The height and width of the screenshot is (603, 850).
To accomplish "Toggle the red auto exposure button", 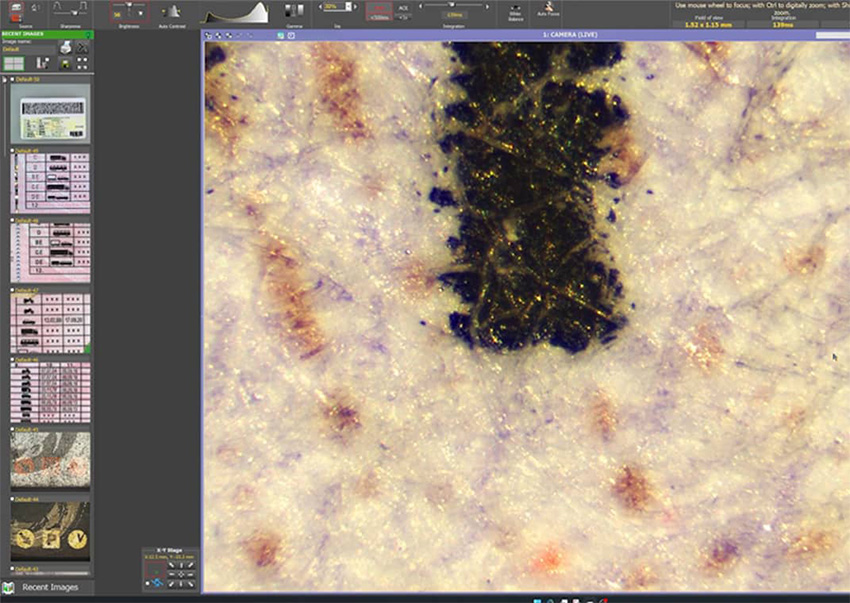I will tap(379, 8).
